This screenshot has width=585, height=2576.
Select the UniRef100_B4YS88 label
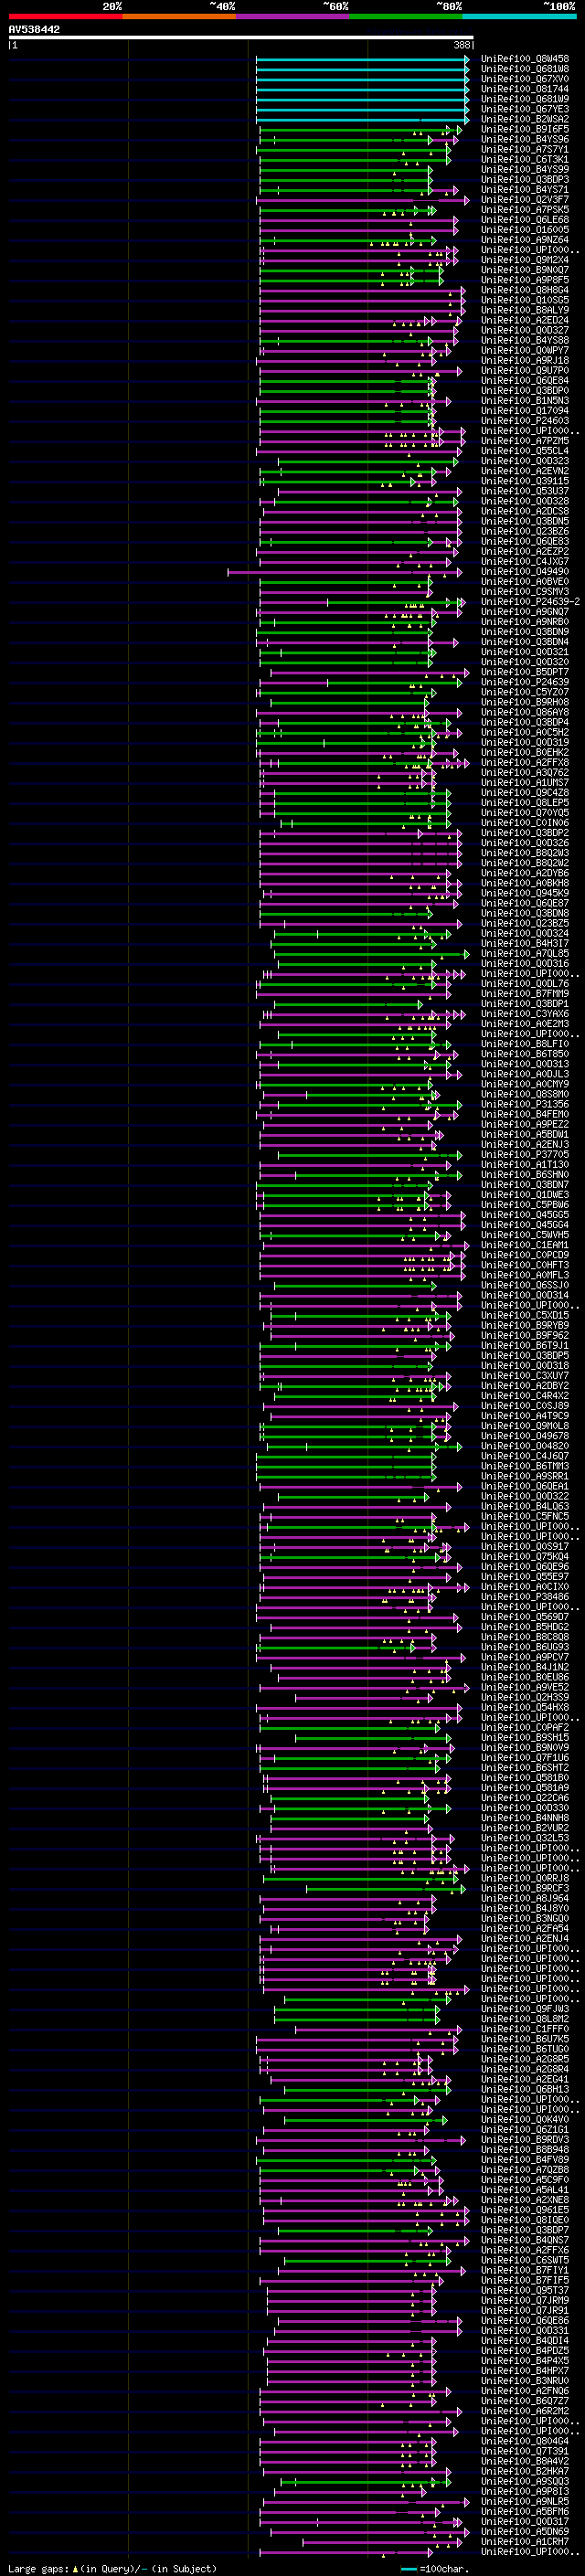pos(525,340)
